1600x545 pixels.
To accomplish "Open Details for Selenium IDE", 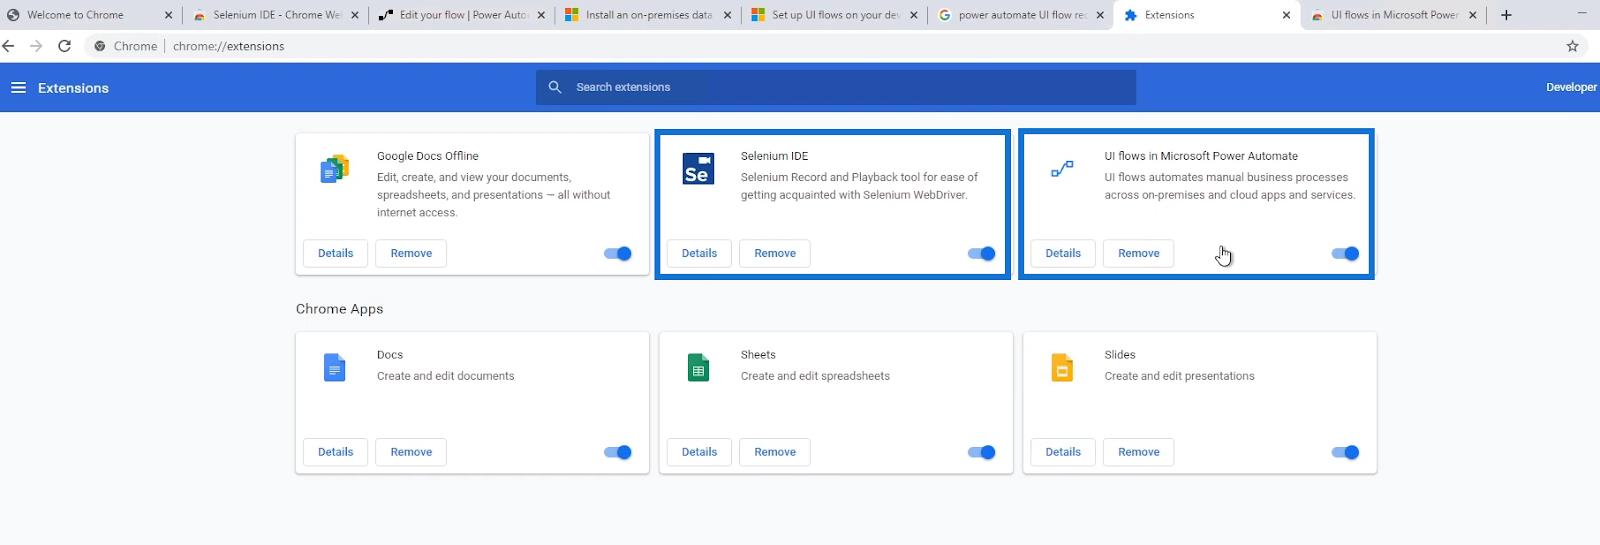I will 699,253.
